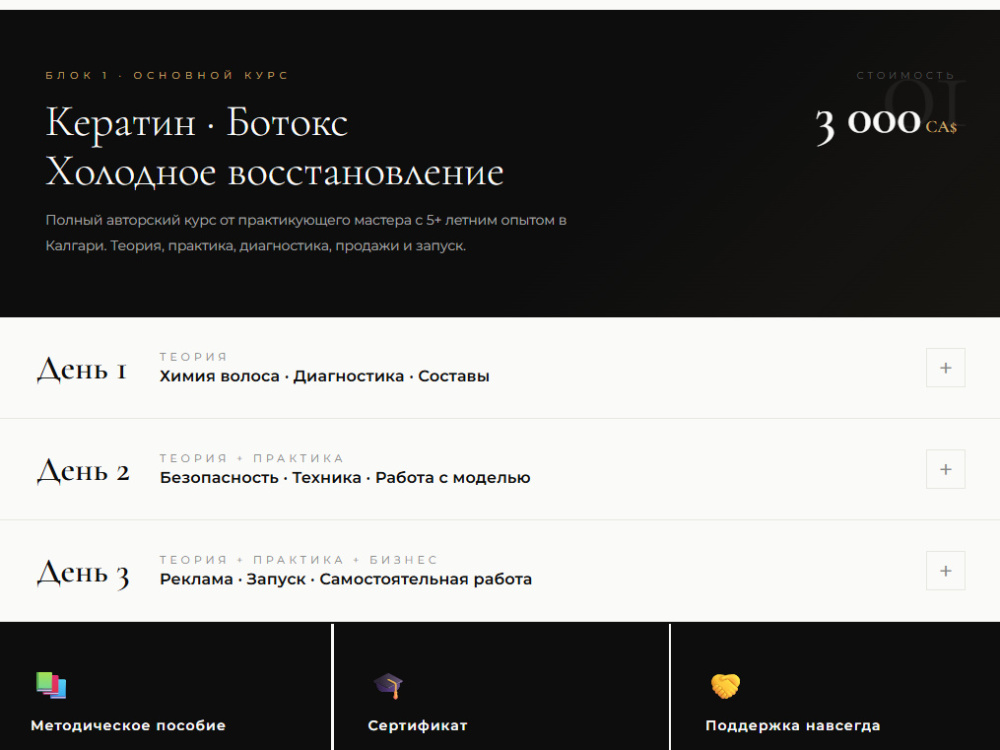This screenshot has width=1000, height=750.
Task: Click the 'СТОИМОСТЬ' label
Action: pos(906,75)
